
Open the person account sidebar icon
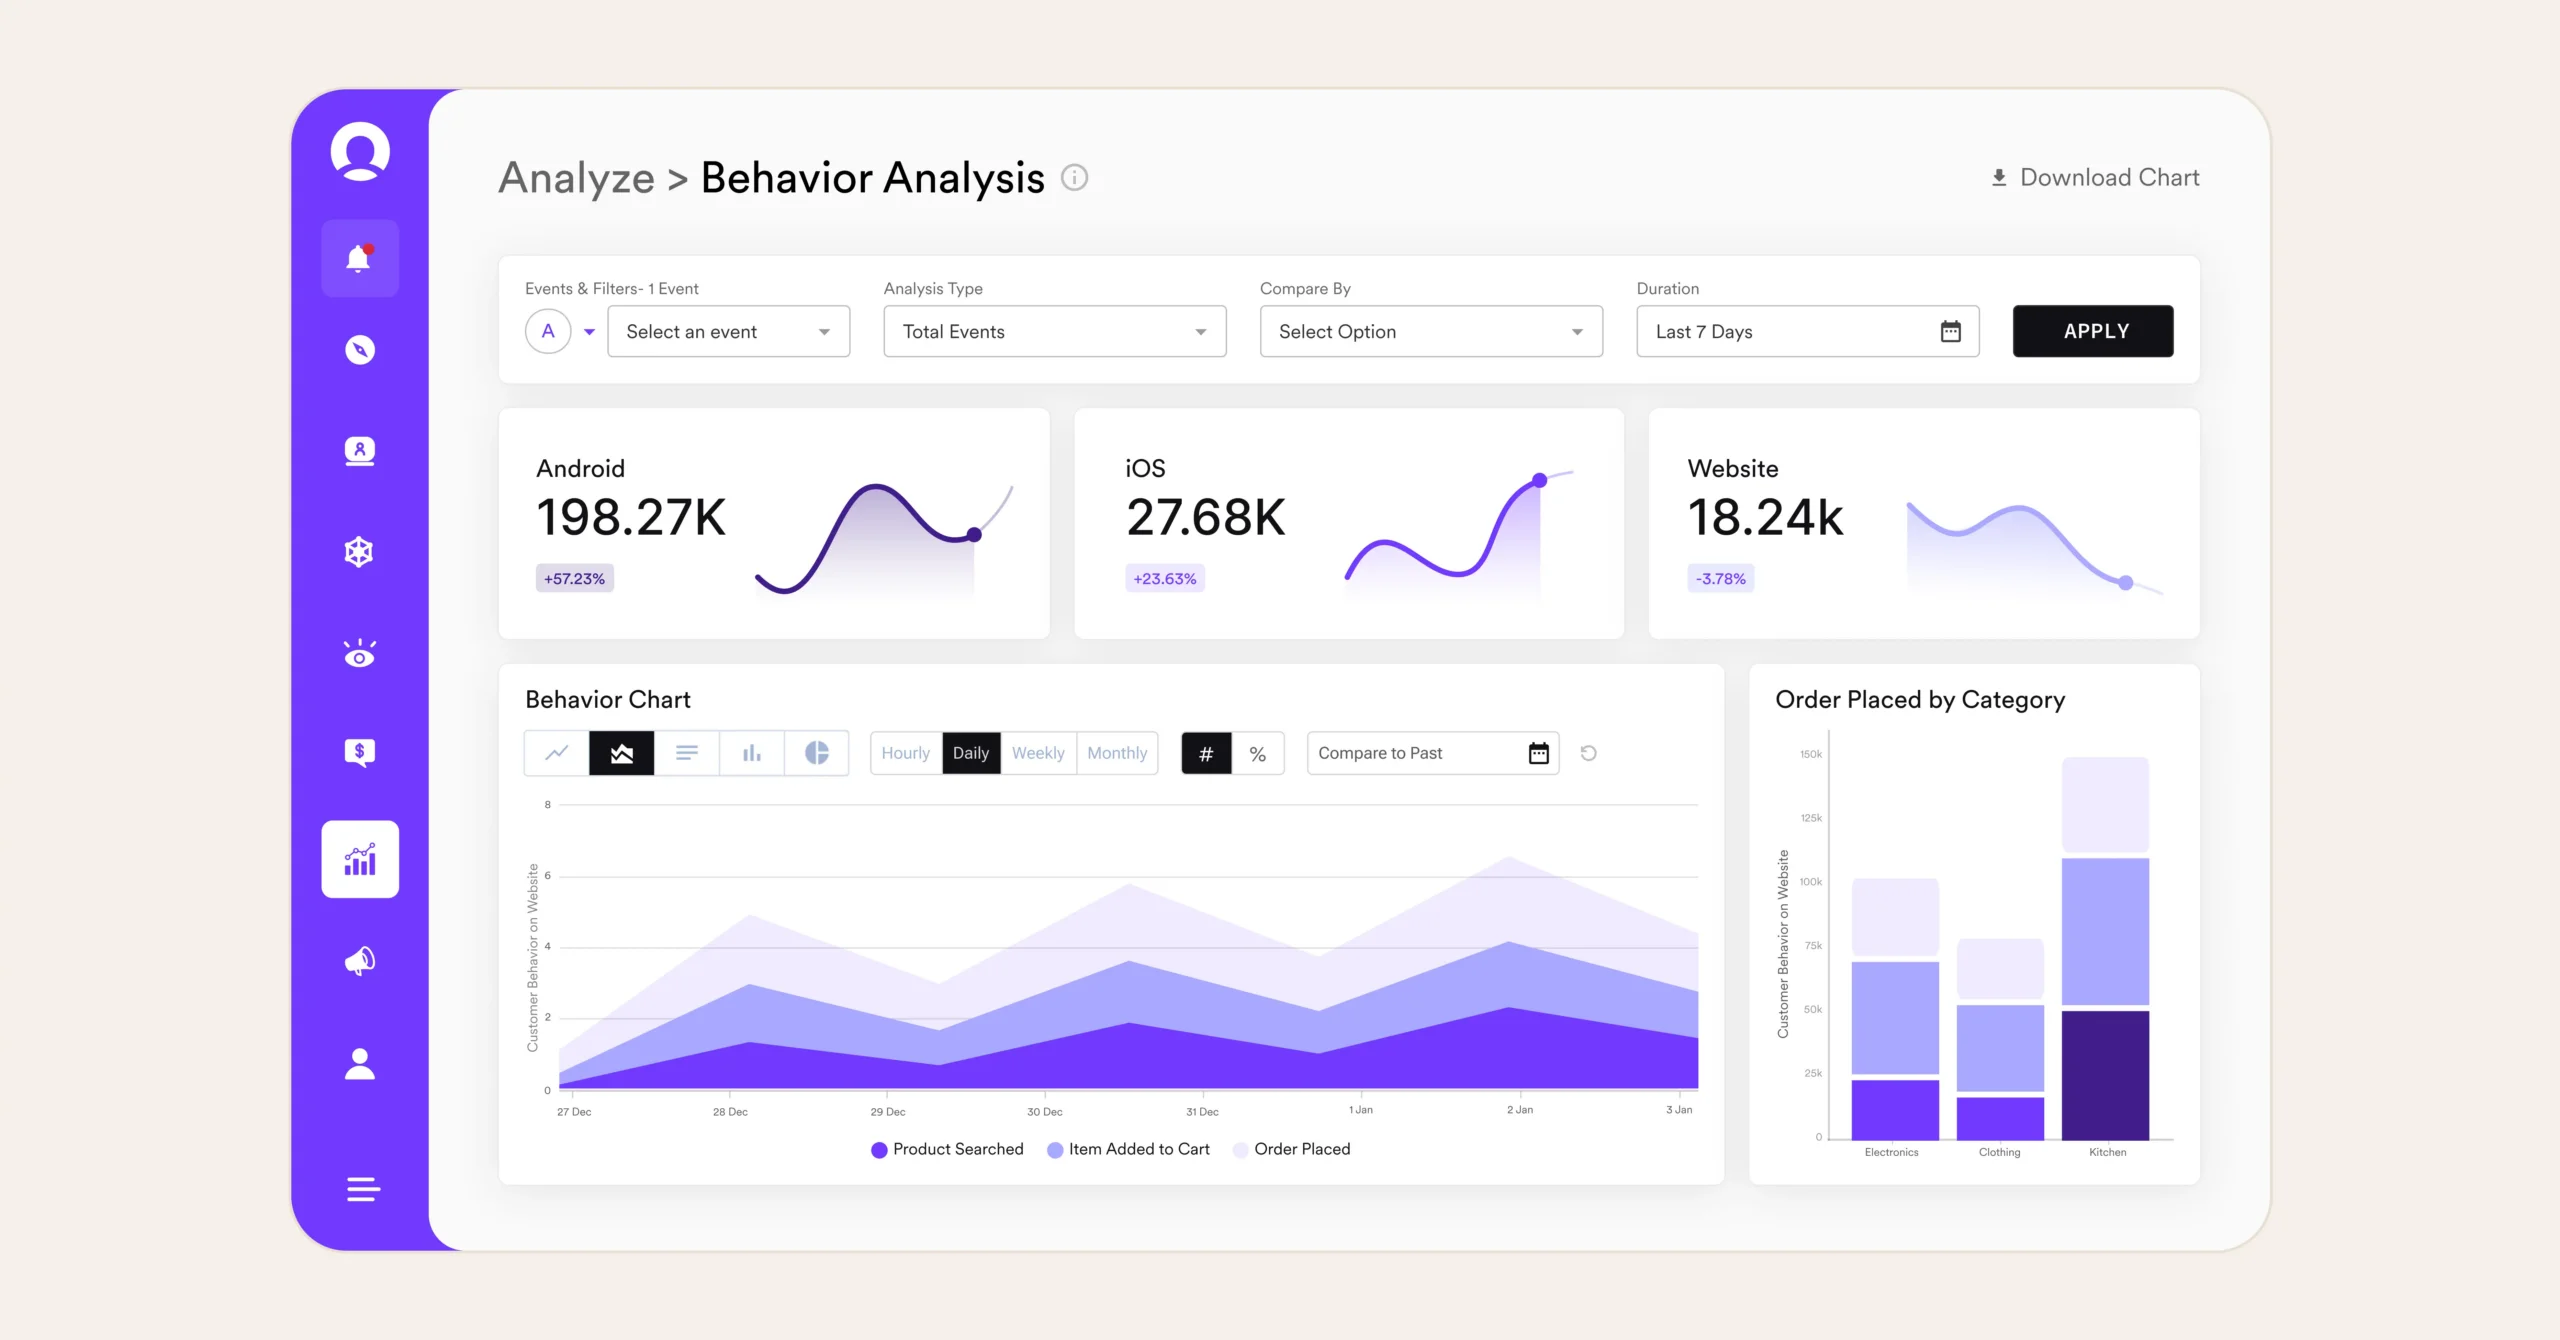tap(360, 1063)
